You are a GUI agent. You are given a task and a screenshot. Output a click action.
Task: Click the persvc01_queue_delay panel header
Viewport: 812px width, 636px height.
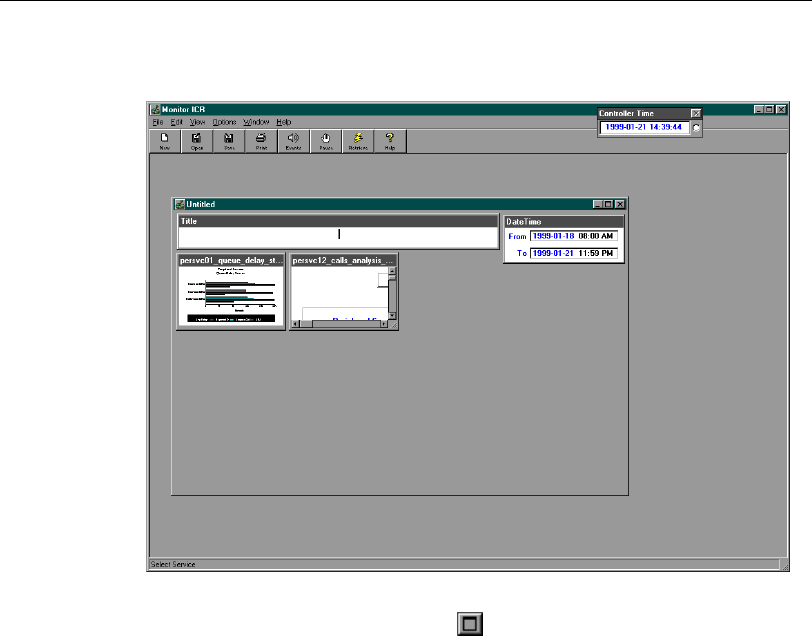[x=231, y=261]
